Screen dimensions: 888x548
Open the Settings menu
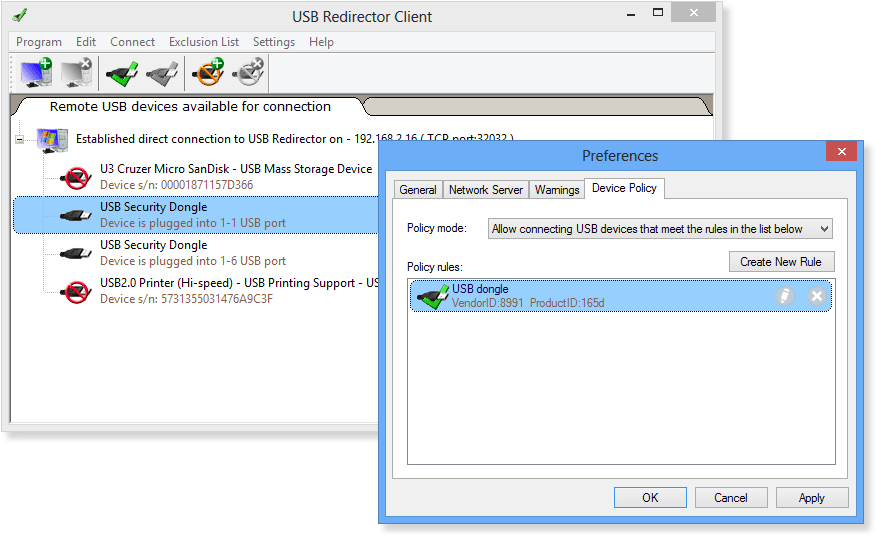(274, 42)
